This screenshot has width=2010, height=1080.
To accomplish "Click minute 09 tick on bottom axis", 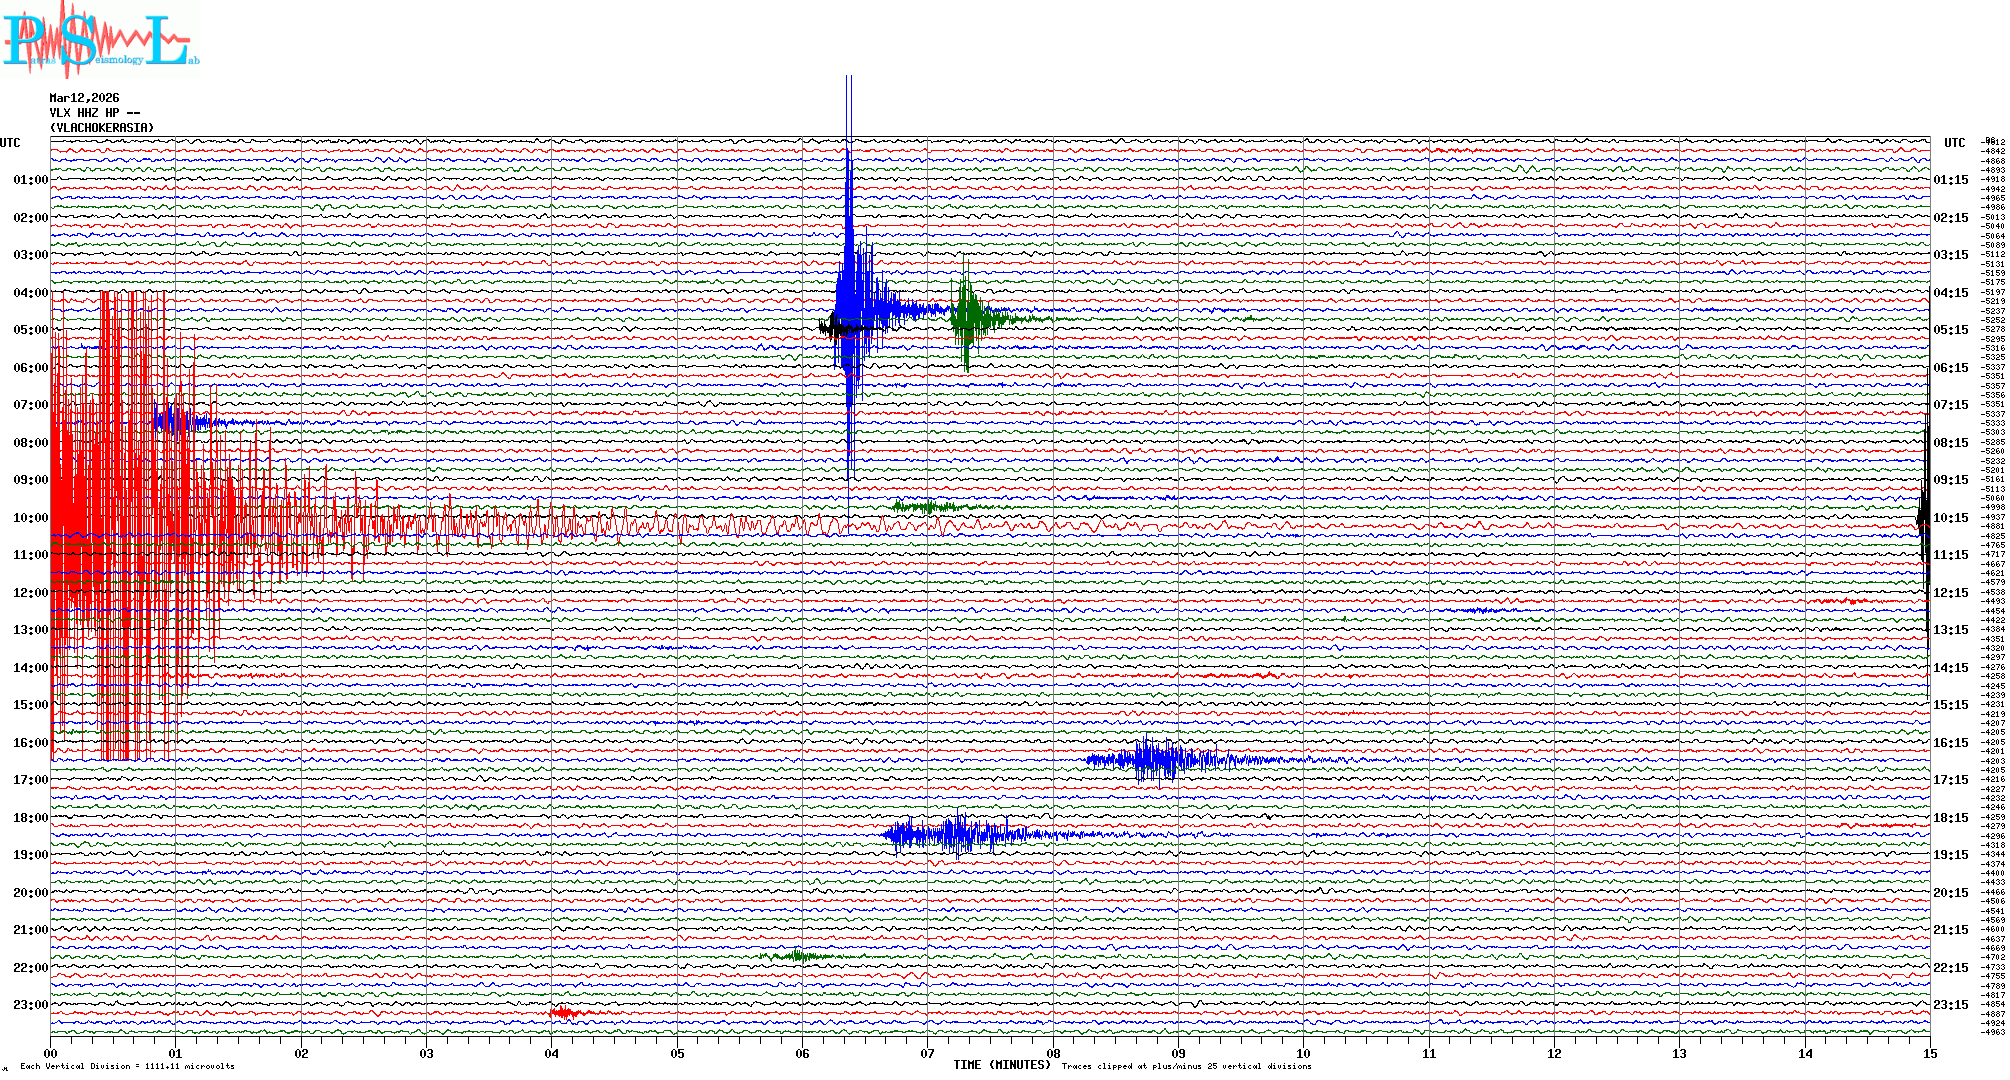I will pyautogui.click(x=1178, y=1053).
